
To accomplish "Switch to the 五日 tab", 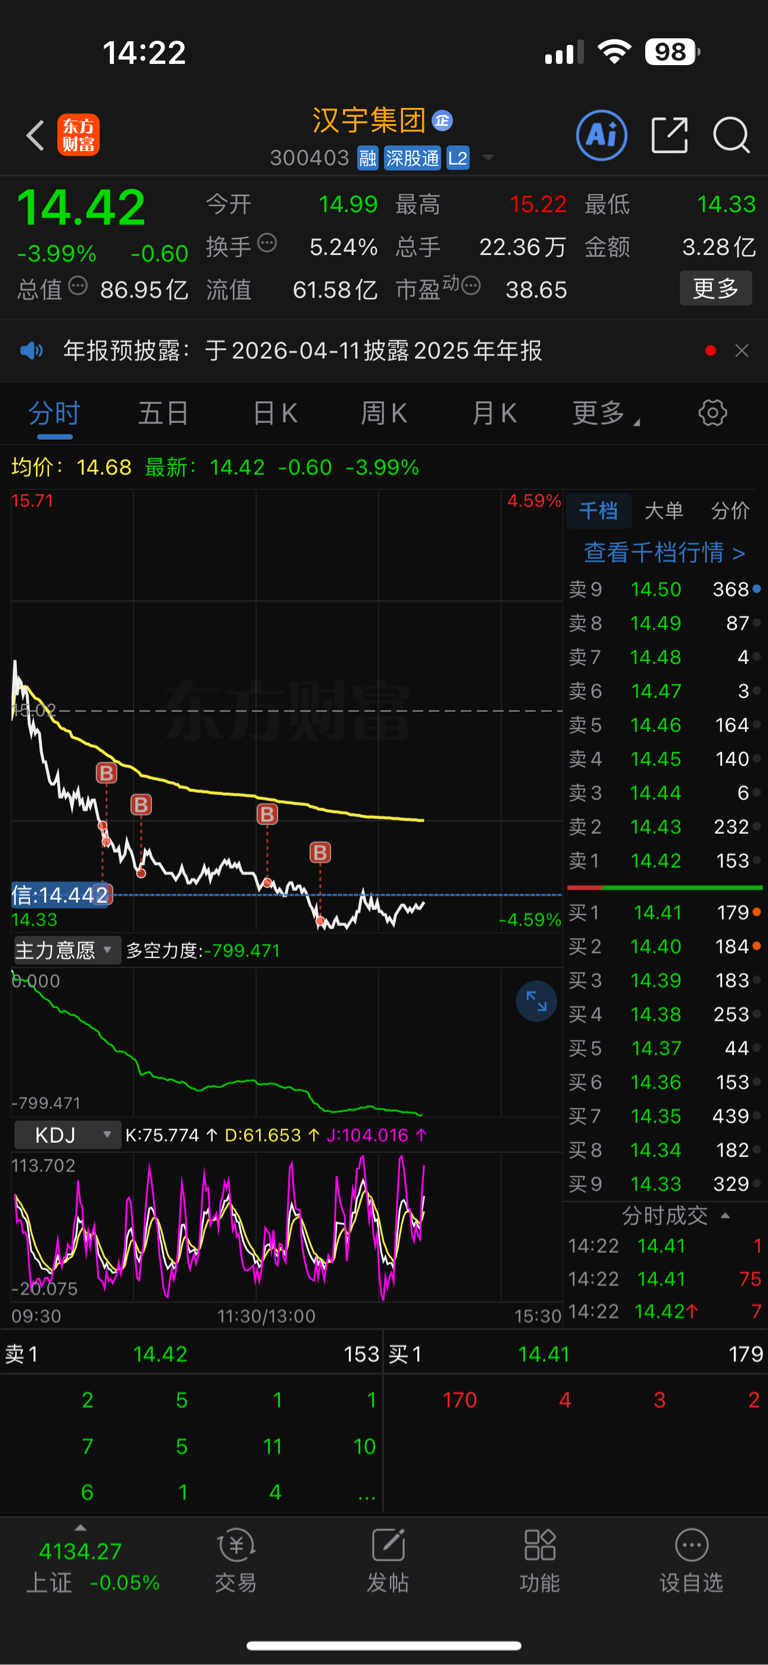I will [x=164, y=413].
